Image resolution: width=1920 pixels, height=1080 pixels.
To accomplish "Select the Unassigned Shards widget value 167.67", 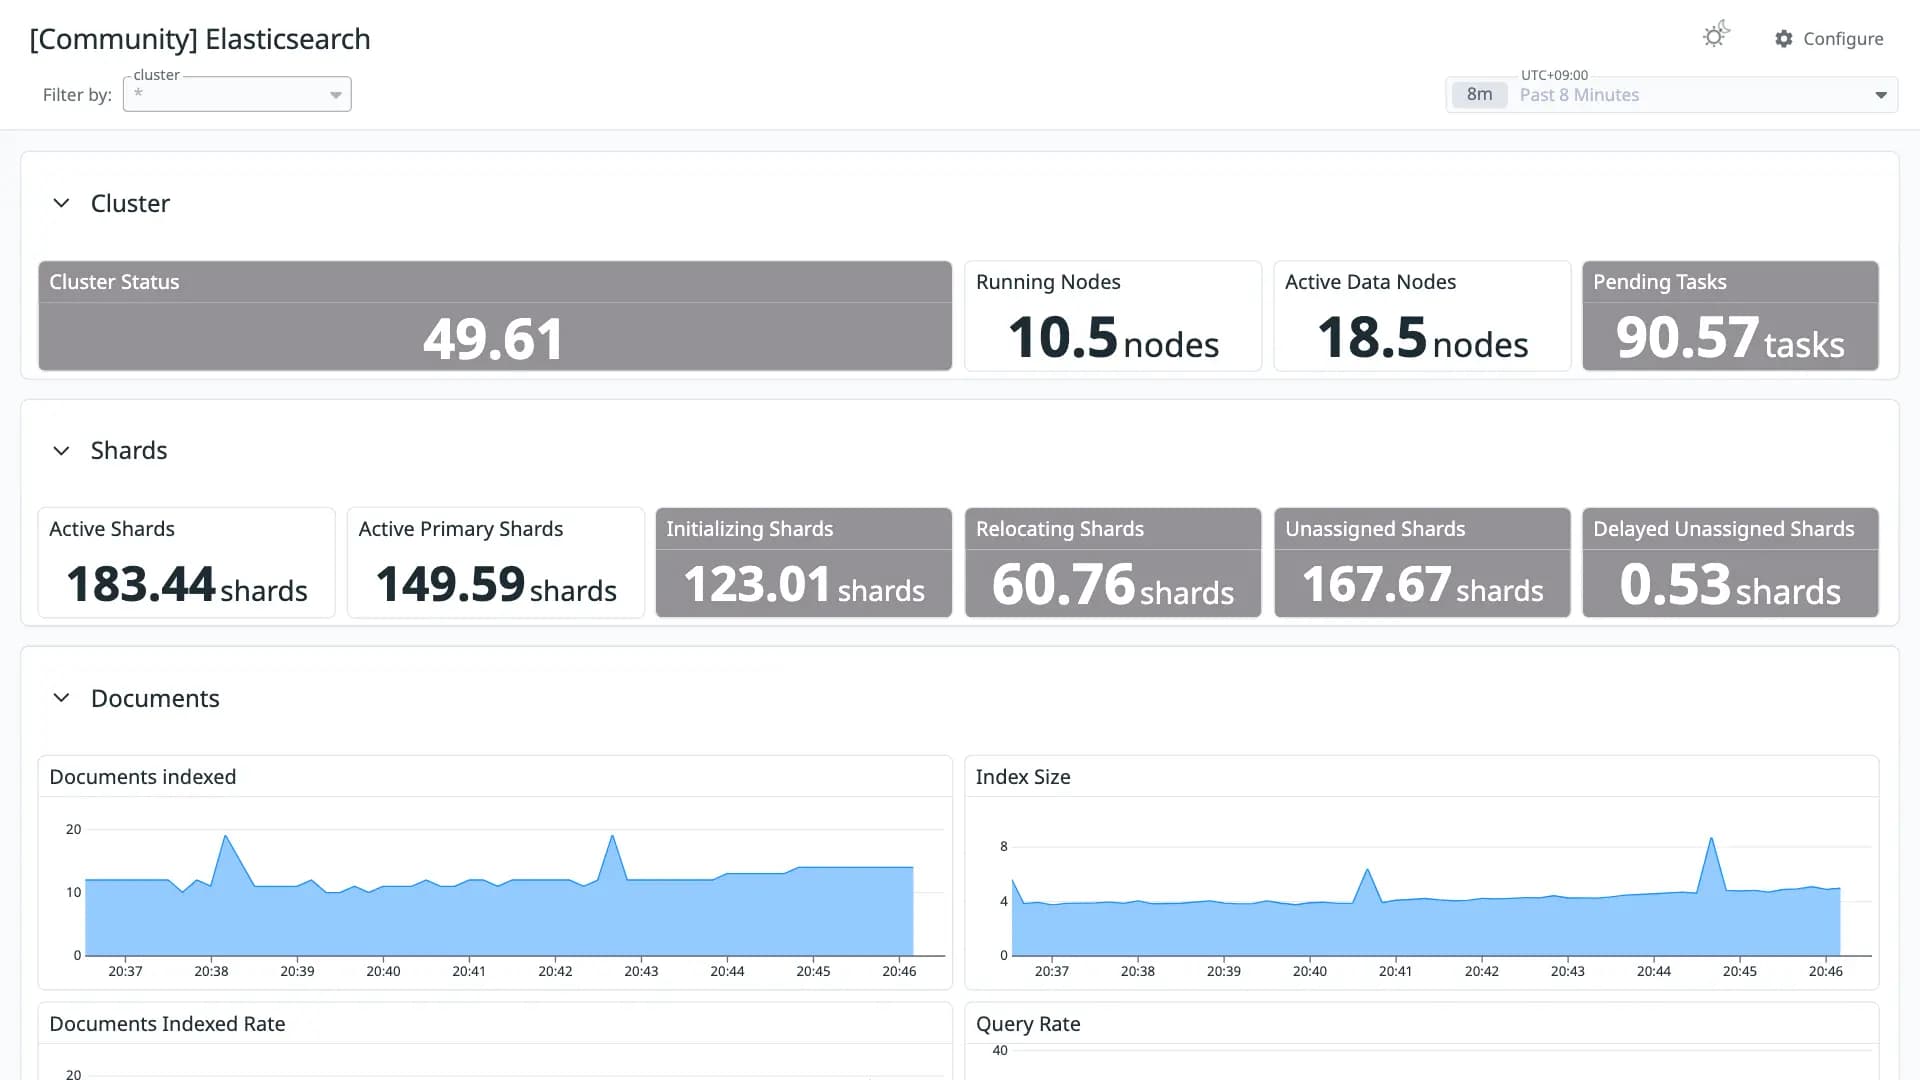I will [1376, 584].
